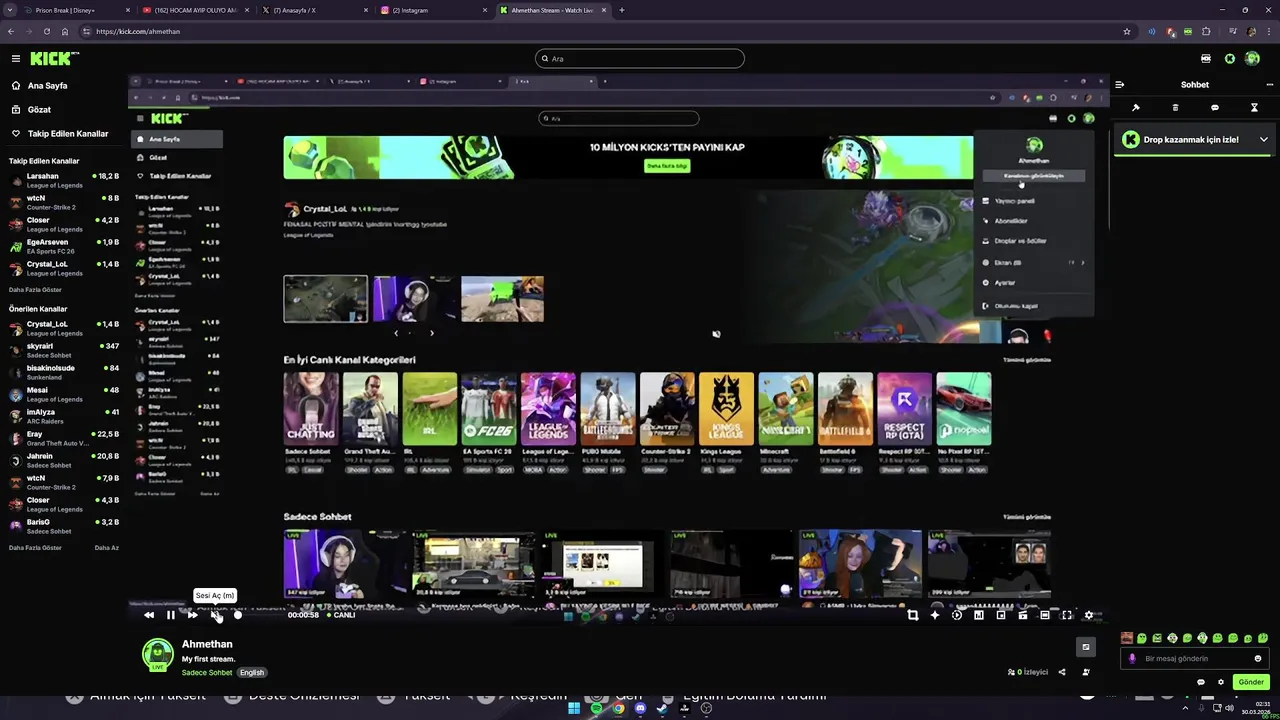Open BarisG recommended channel
The height and width of the screenshot is (720, 1280).
pyautogui.click(x=64, y=526)
